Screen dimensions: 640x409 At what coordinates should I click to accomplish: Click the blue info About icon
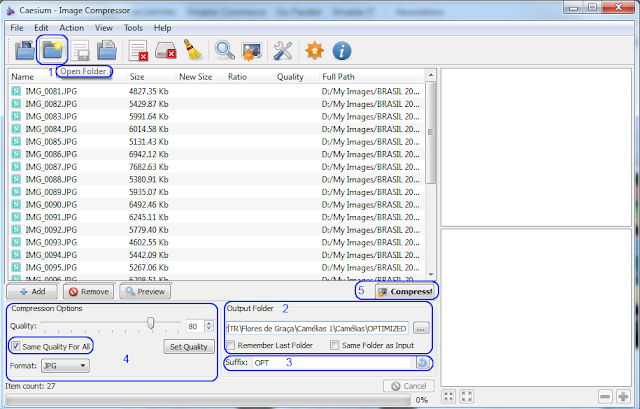[342, 51]
